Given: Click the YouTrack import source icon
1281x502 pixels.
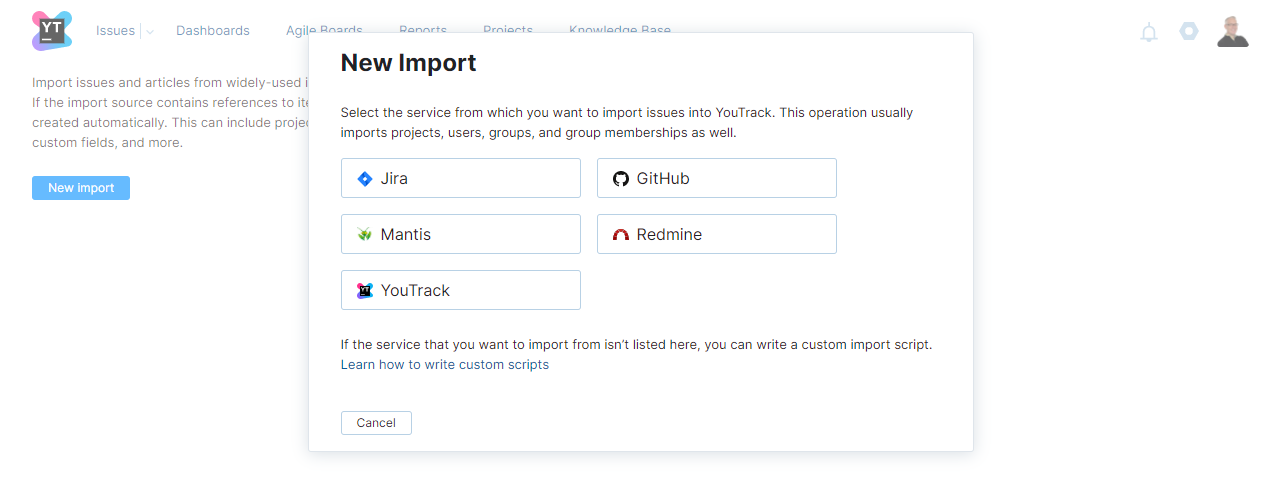Looking at the screenshot, I should click(x=365, y=291).
